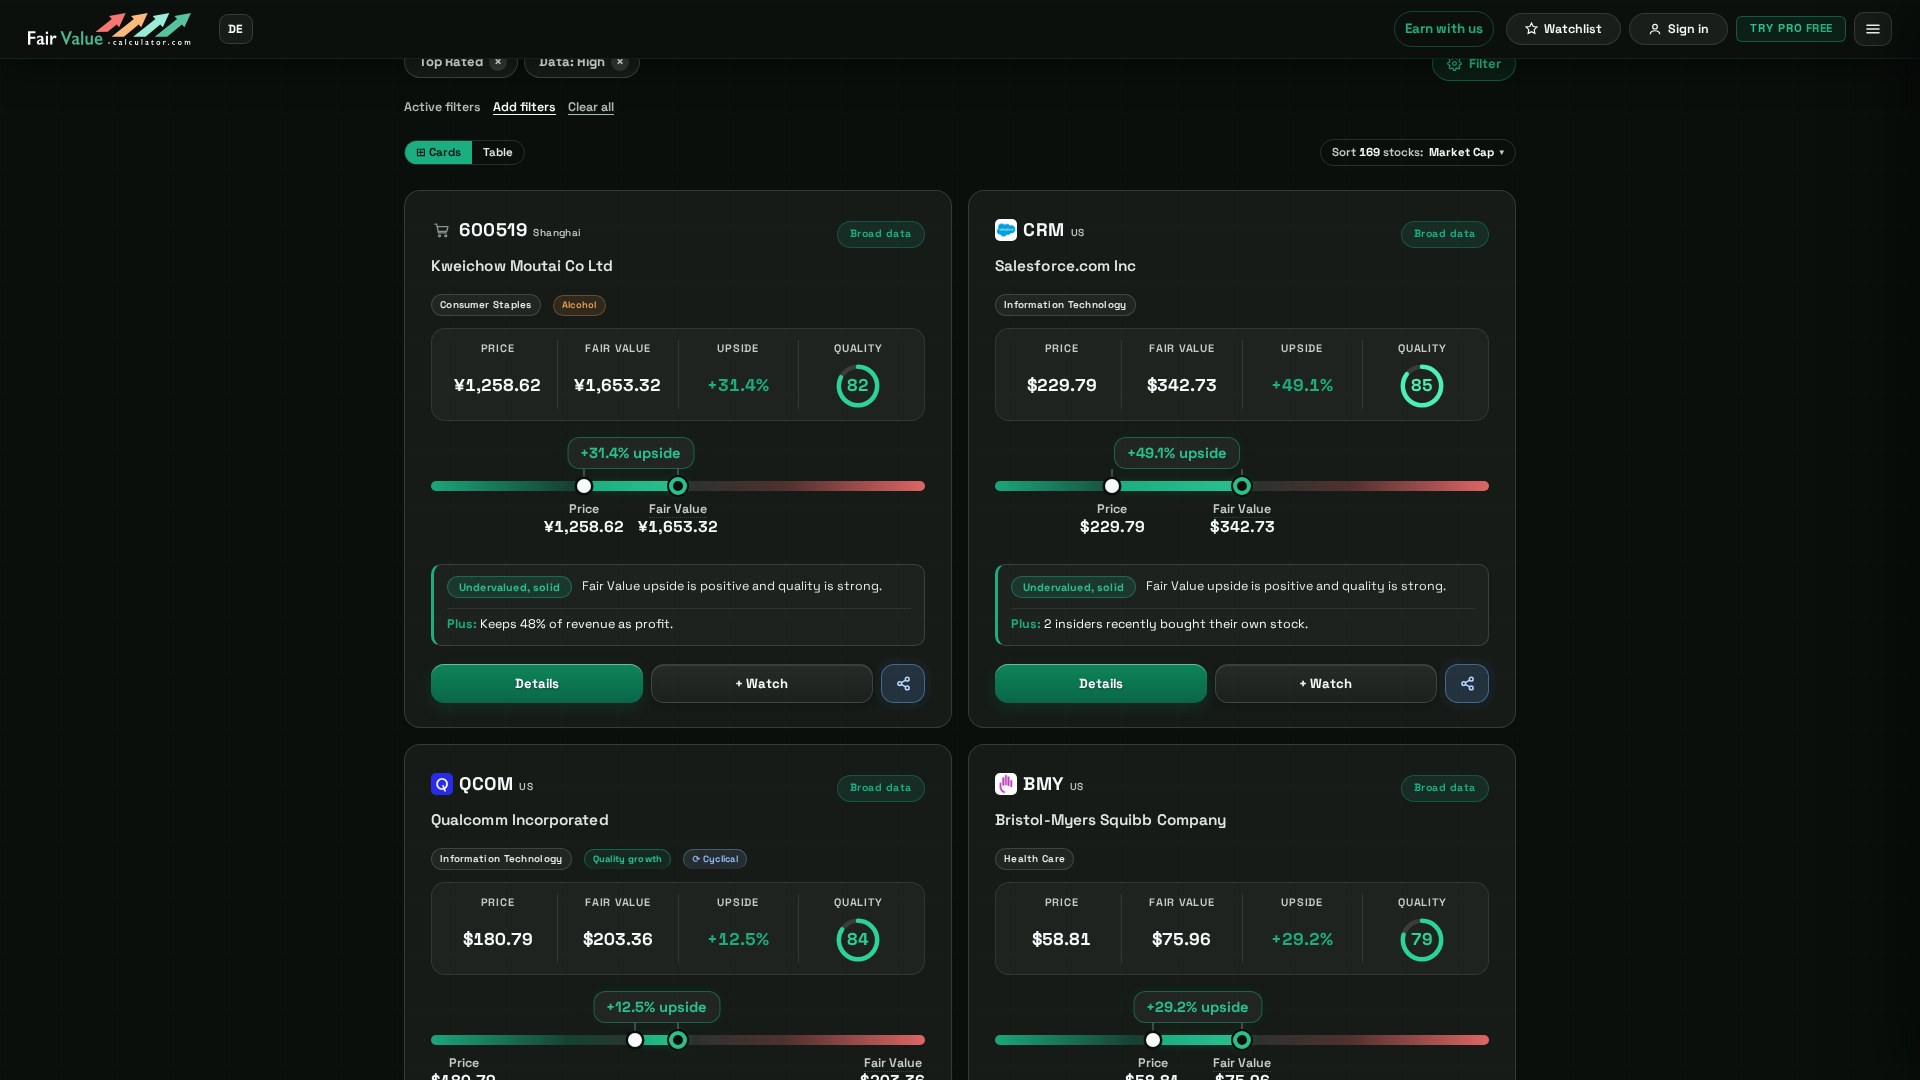1920x1080 pixels.
Task: Click quality score ring 82
Action: tap(858, 386)
